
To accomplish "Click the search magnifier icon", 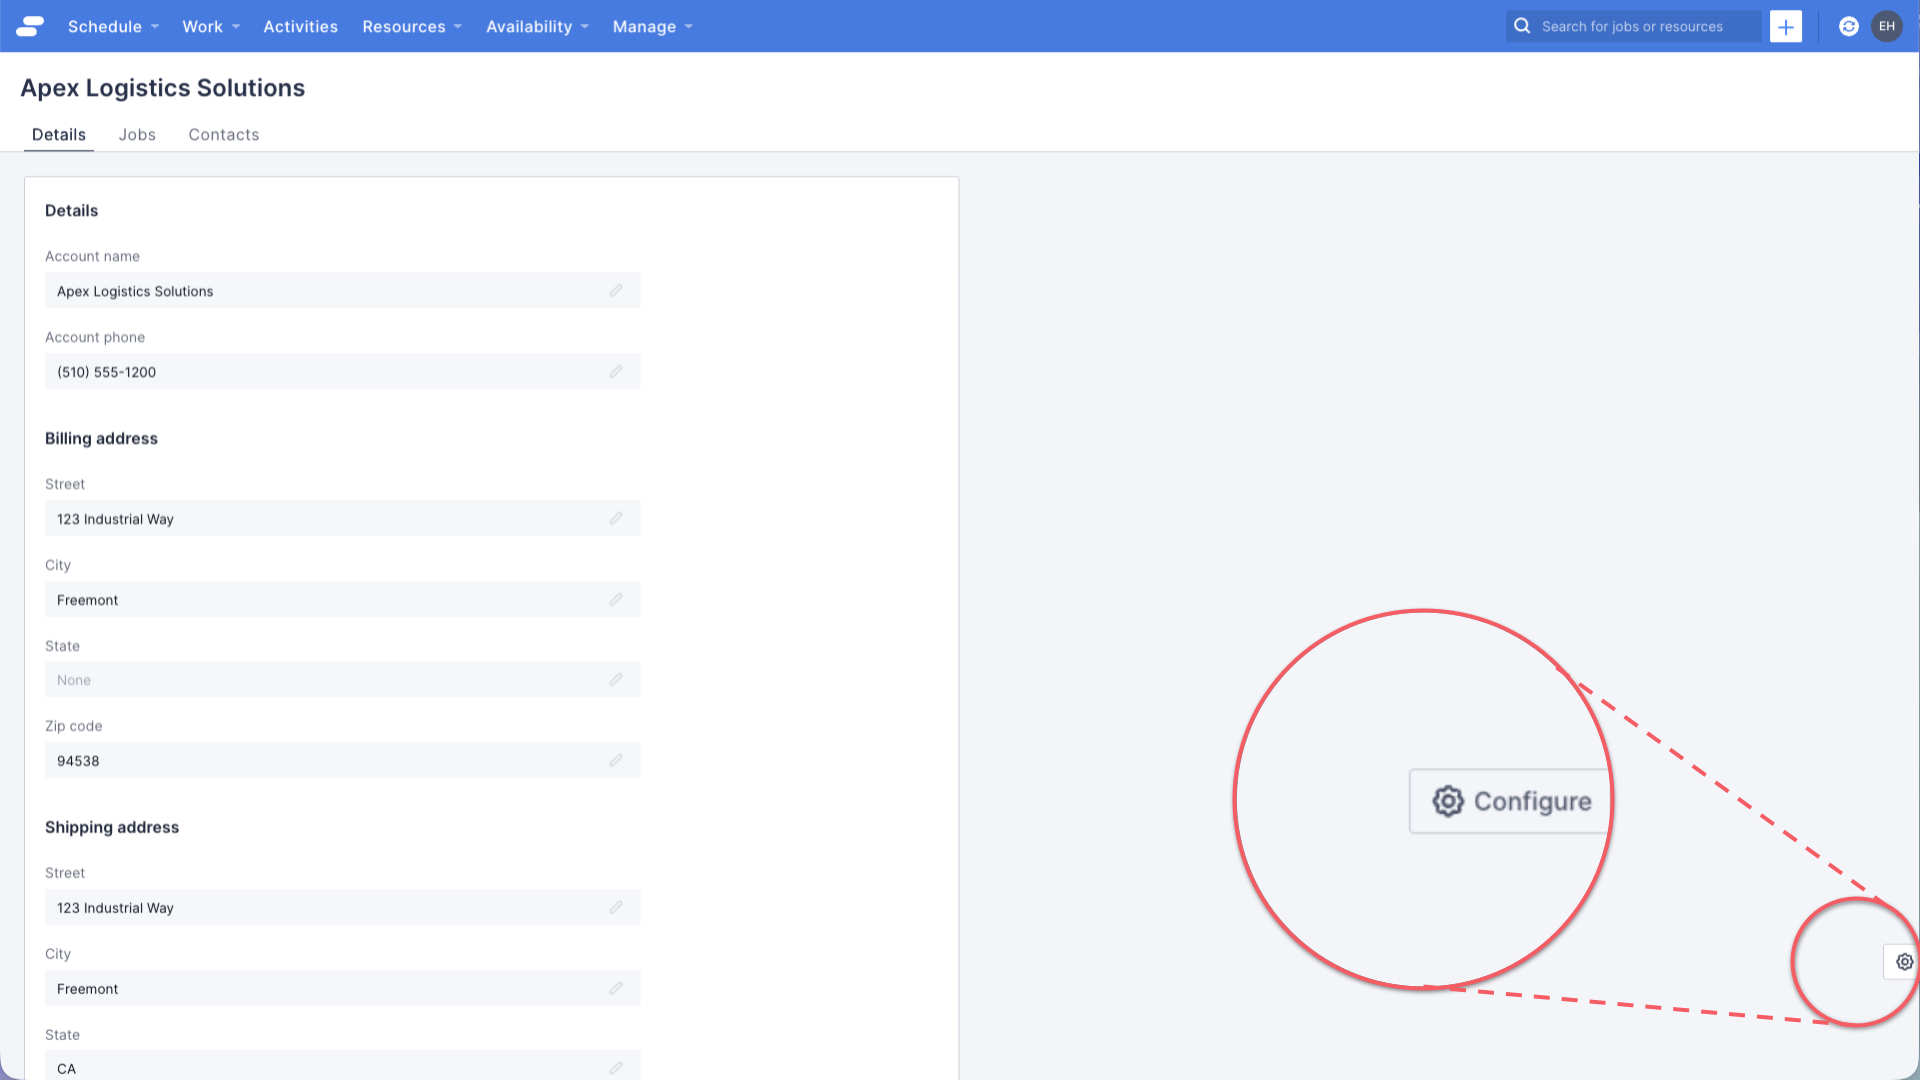I will coord(1522,26).
